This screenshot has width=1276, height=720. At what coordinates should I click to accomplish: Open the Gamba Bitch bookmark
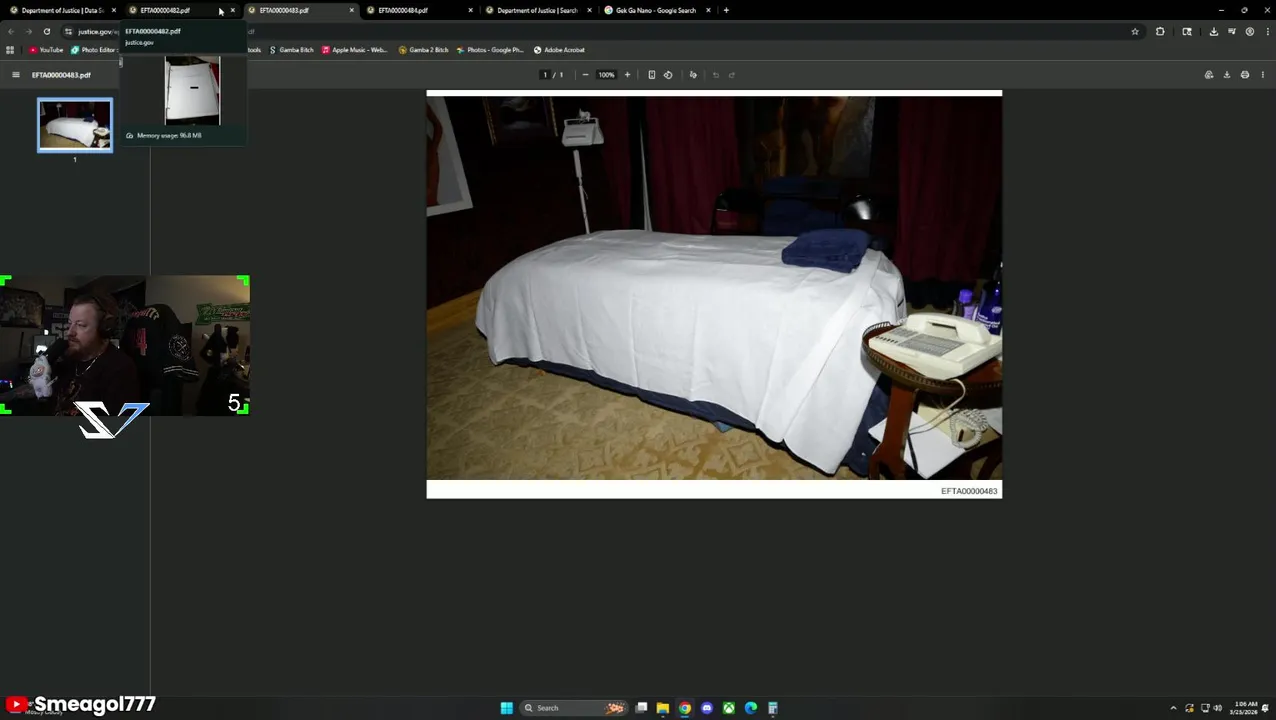[291, 50]
